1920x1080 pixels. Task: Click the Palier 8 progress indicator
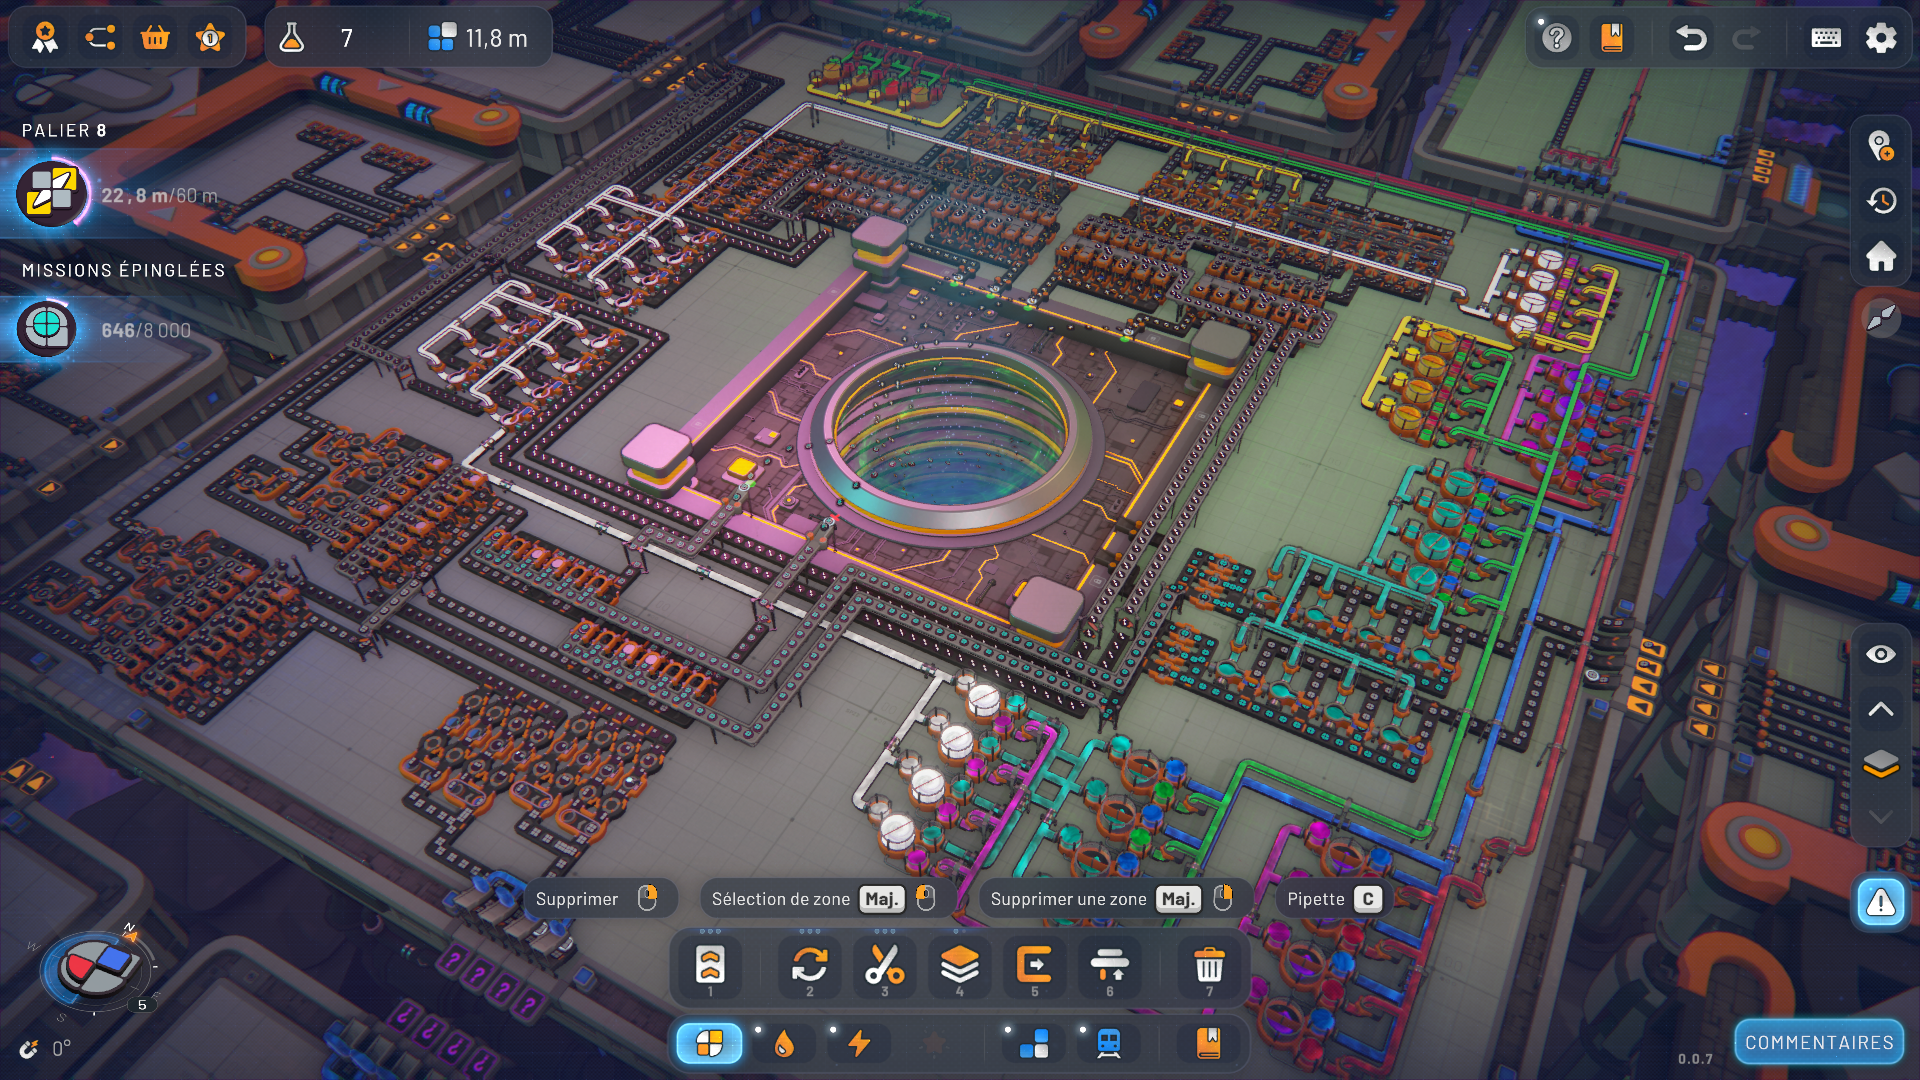(52, 194)
